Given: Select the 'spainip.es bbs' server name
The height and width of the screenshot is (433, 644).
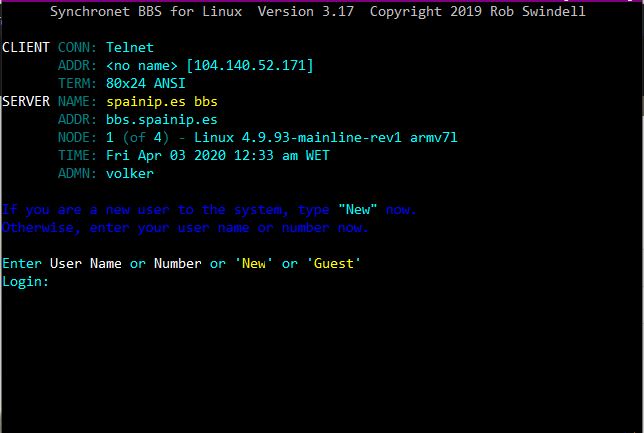Looking at the screenshot, I should (162, 101).
